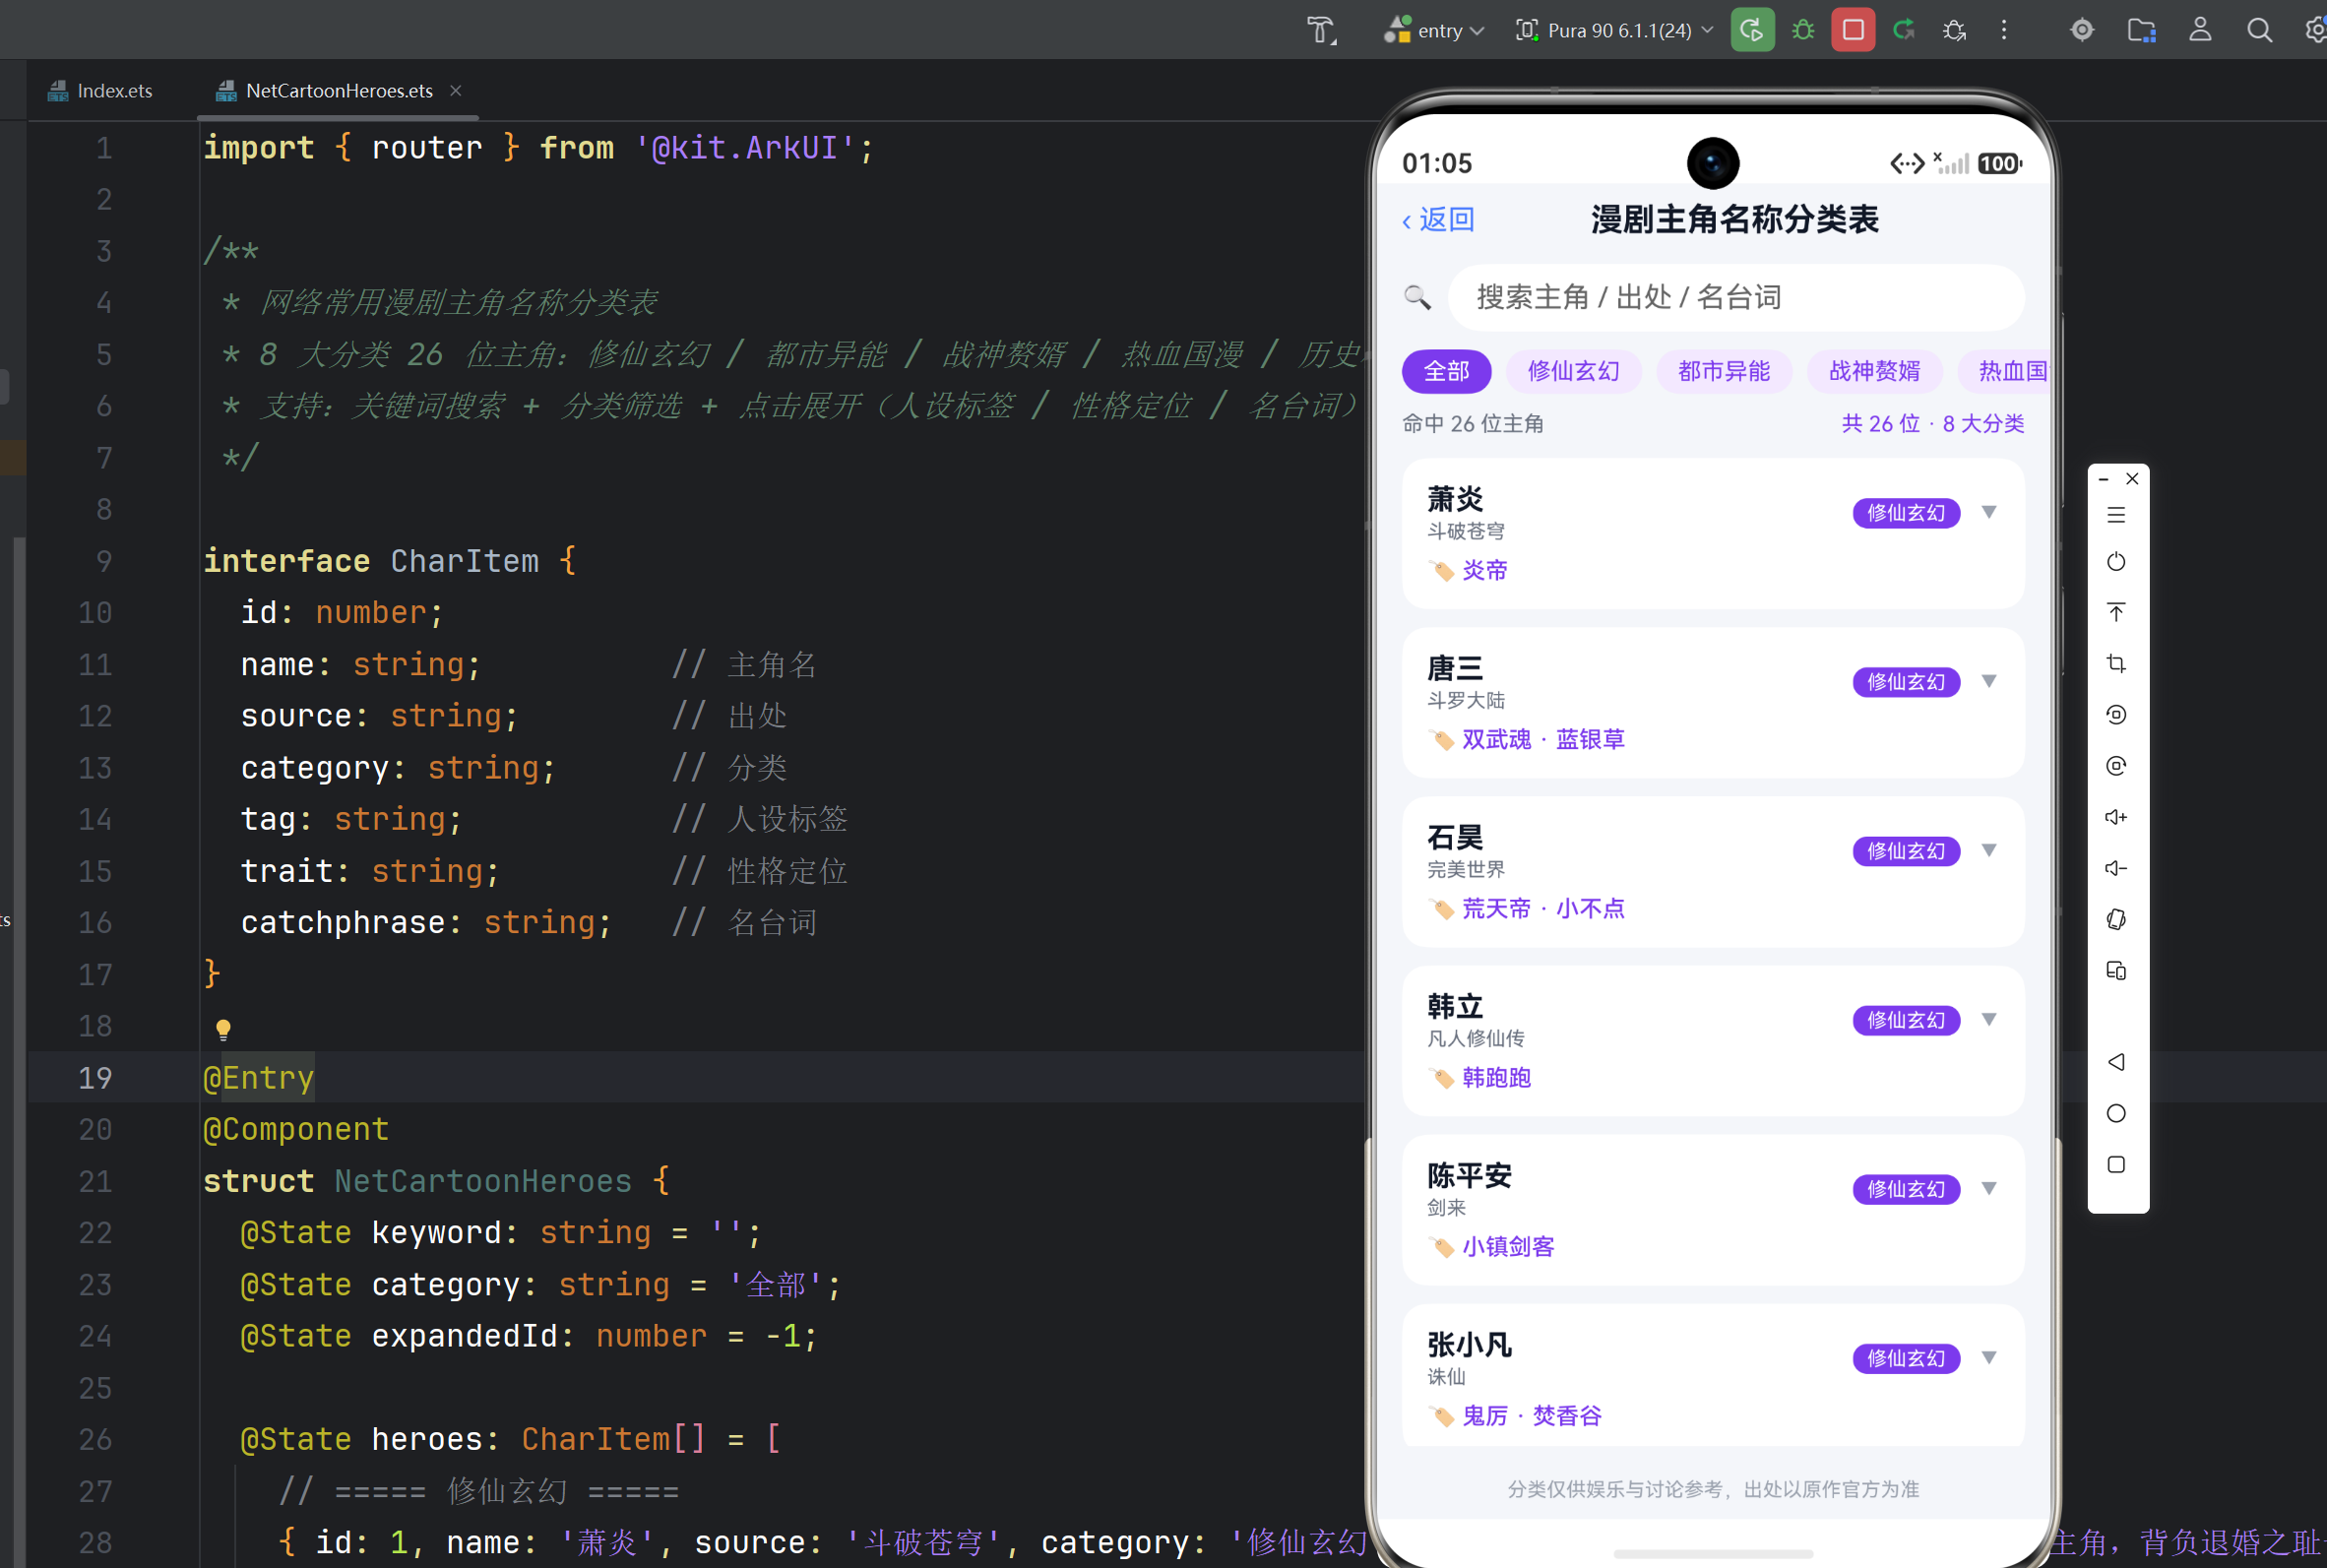Viewport: 2327px width, 1568px height.
Task: Tap the 返回 back link
Action: tap(1438, 220)
